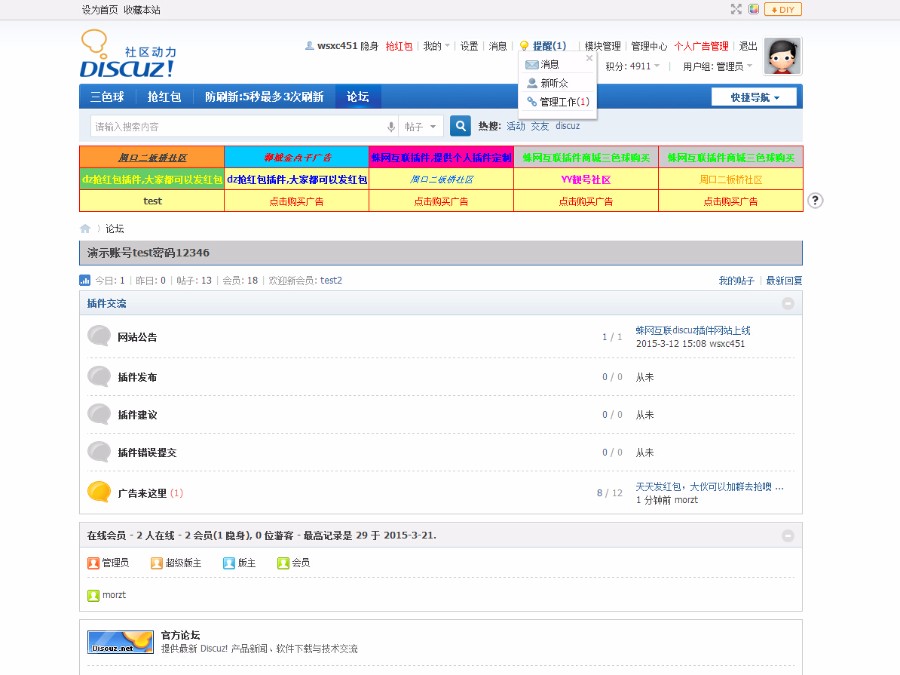Click hot search term 交友
This screenshot has height=675, width=900.
[x=540, y=126]
